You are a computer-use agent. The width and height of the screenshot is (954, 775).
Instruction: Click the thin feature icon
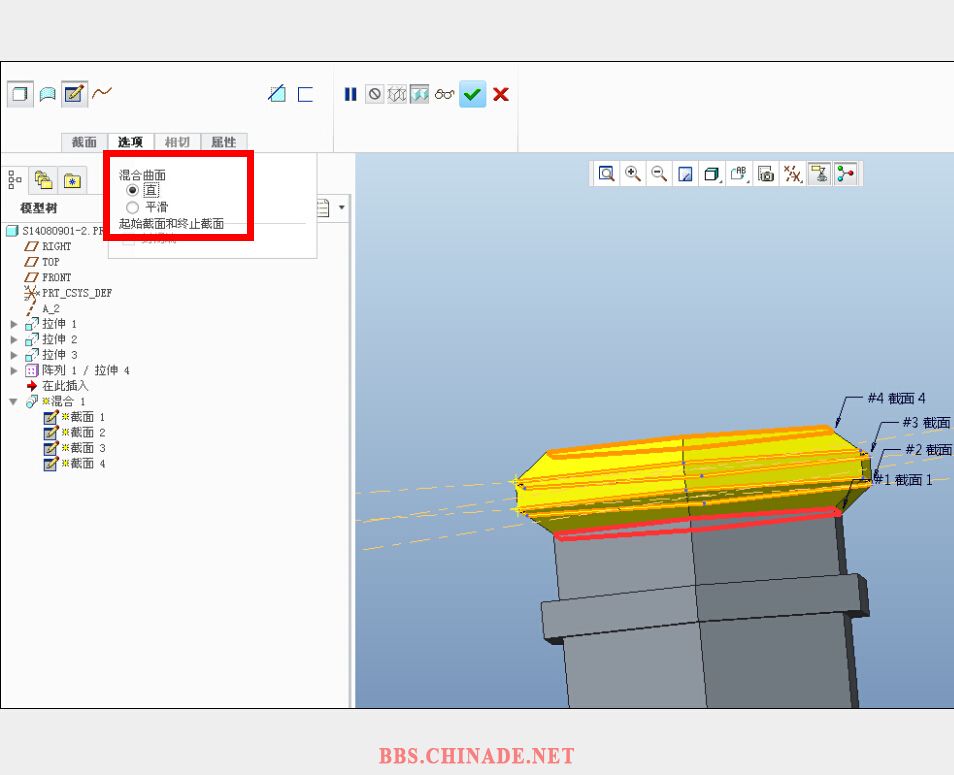305,94
